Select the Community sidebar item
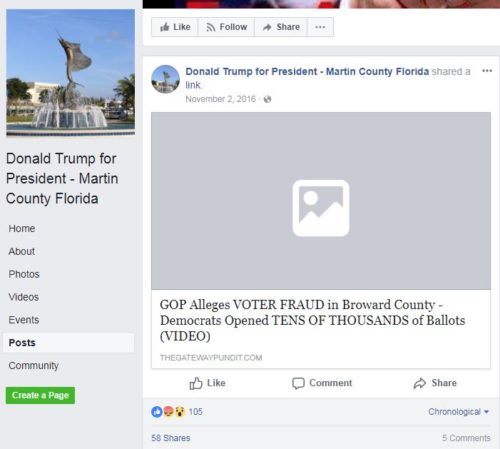This screenshot has height=449, width=500. (x=34, y=365)
